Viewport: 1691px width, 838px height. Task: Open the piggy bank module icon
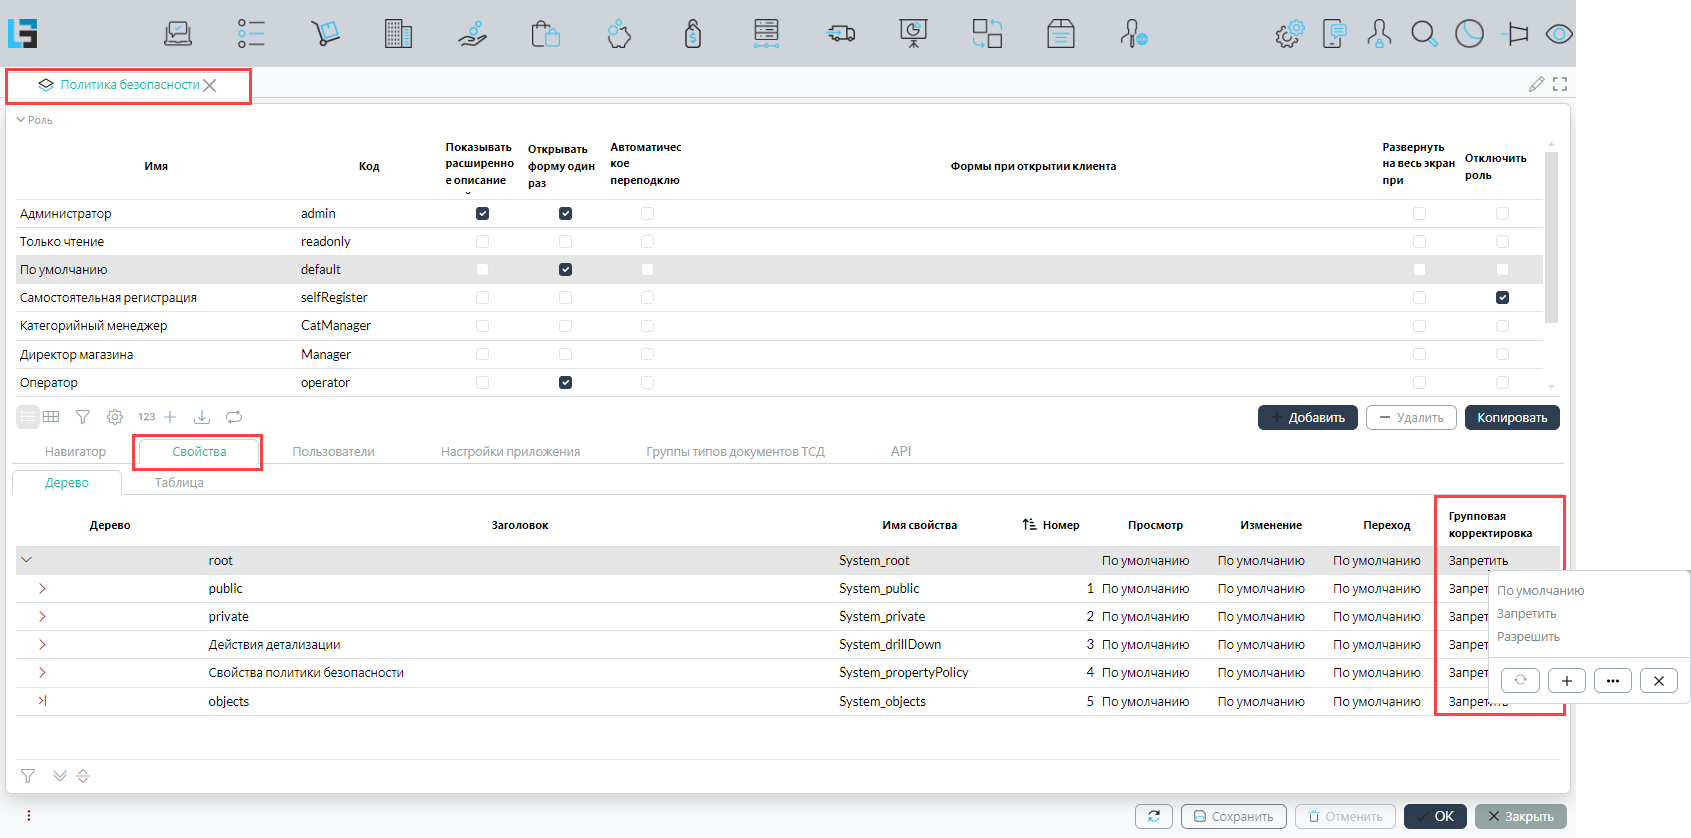pos(619,34)
